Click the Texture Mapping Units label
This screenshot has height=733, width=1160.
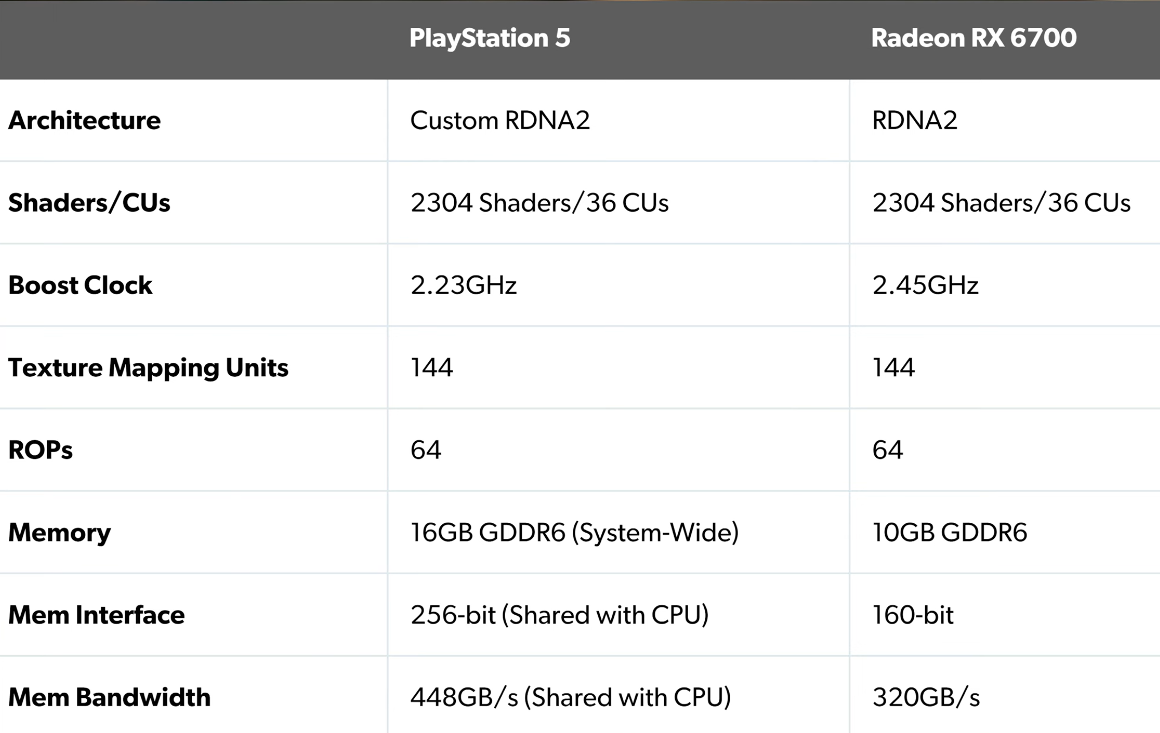[x=148, y=368]
